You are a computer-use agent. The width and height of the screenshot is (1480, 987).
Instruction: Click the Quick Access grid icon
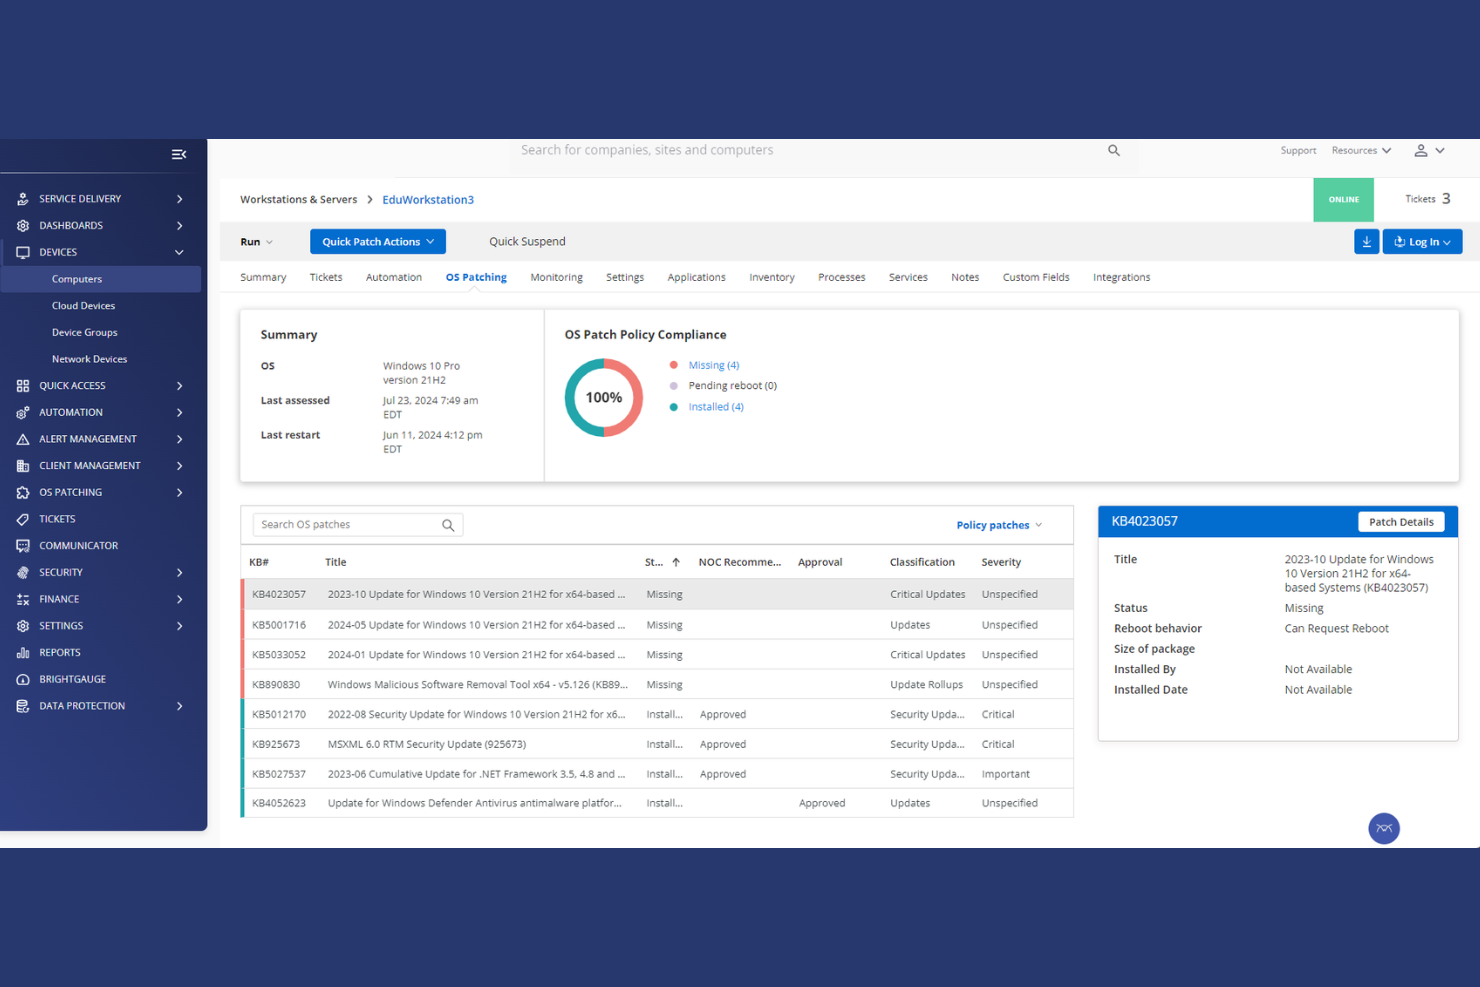click(x=22, y=386)
